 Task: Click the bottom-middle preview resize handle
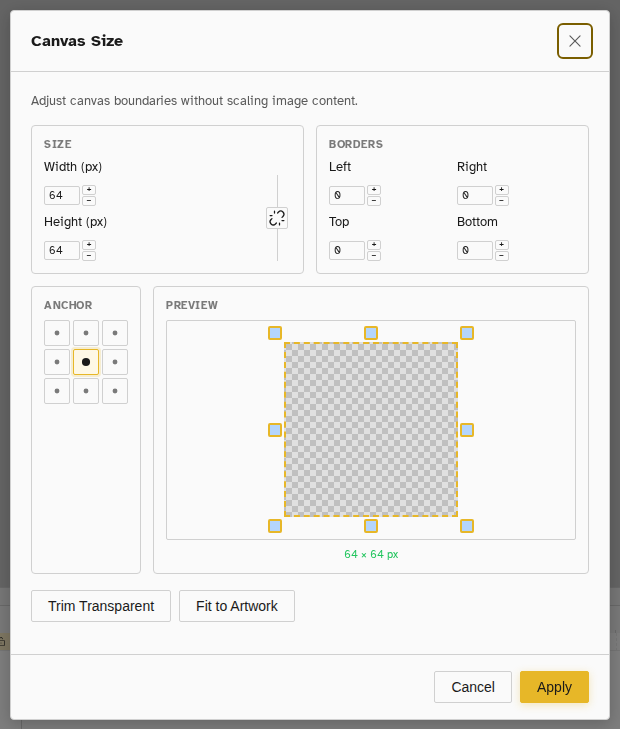point(371,526)
